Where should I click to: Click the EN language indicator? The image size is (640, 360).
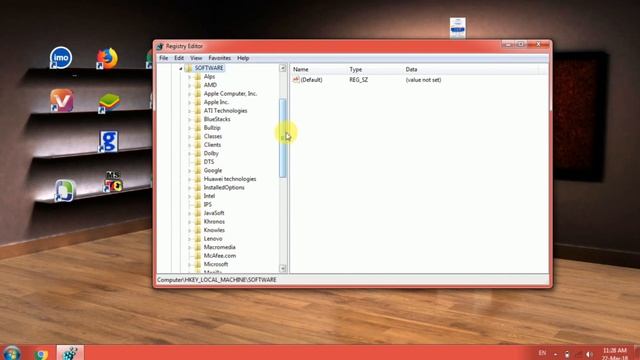pyautogui.click(x=542, y=353)
